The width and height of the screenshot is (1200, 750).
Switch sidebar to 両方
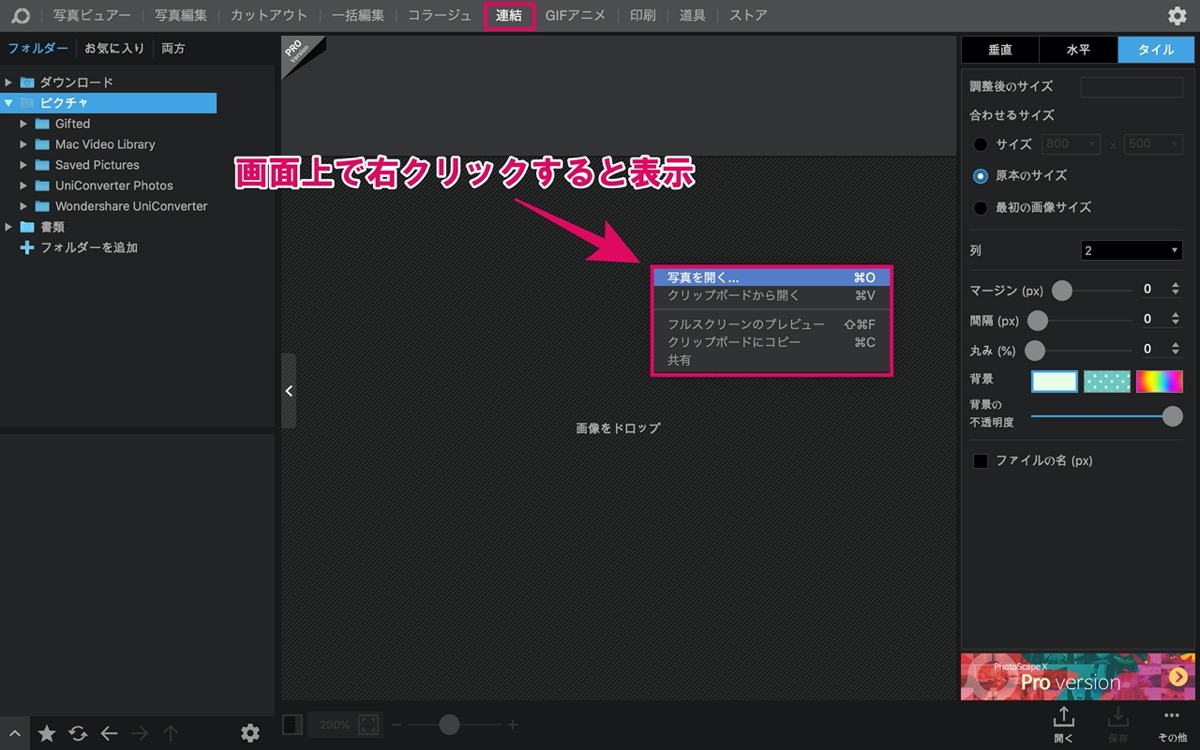(173, 48)
